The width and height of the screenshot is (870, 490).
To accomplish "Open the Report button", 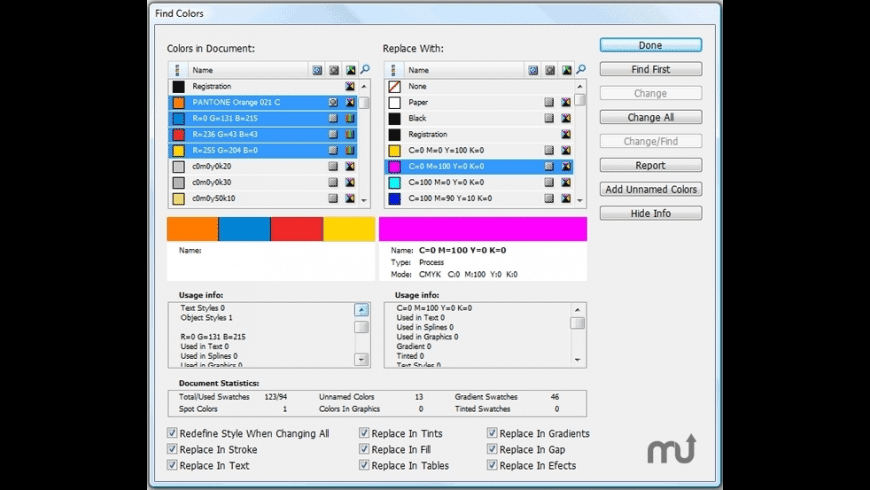I will [651, 165].
